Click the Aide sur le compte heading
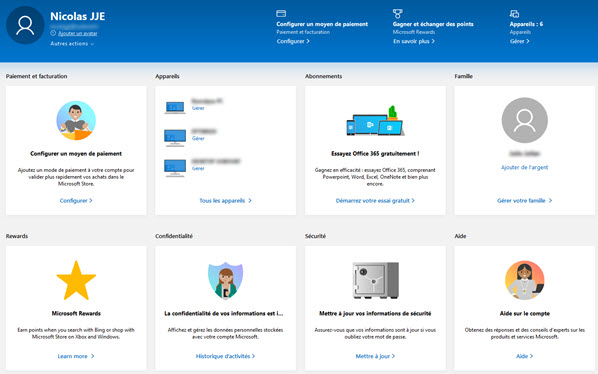This screenshot has width=598, height=374. pyautogui.click(x=524, y=313)
